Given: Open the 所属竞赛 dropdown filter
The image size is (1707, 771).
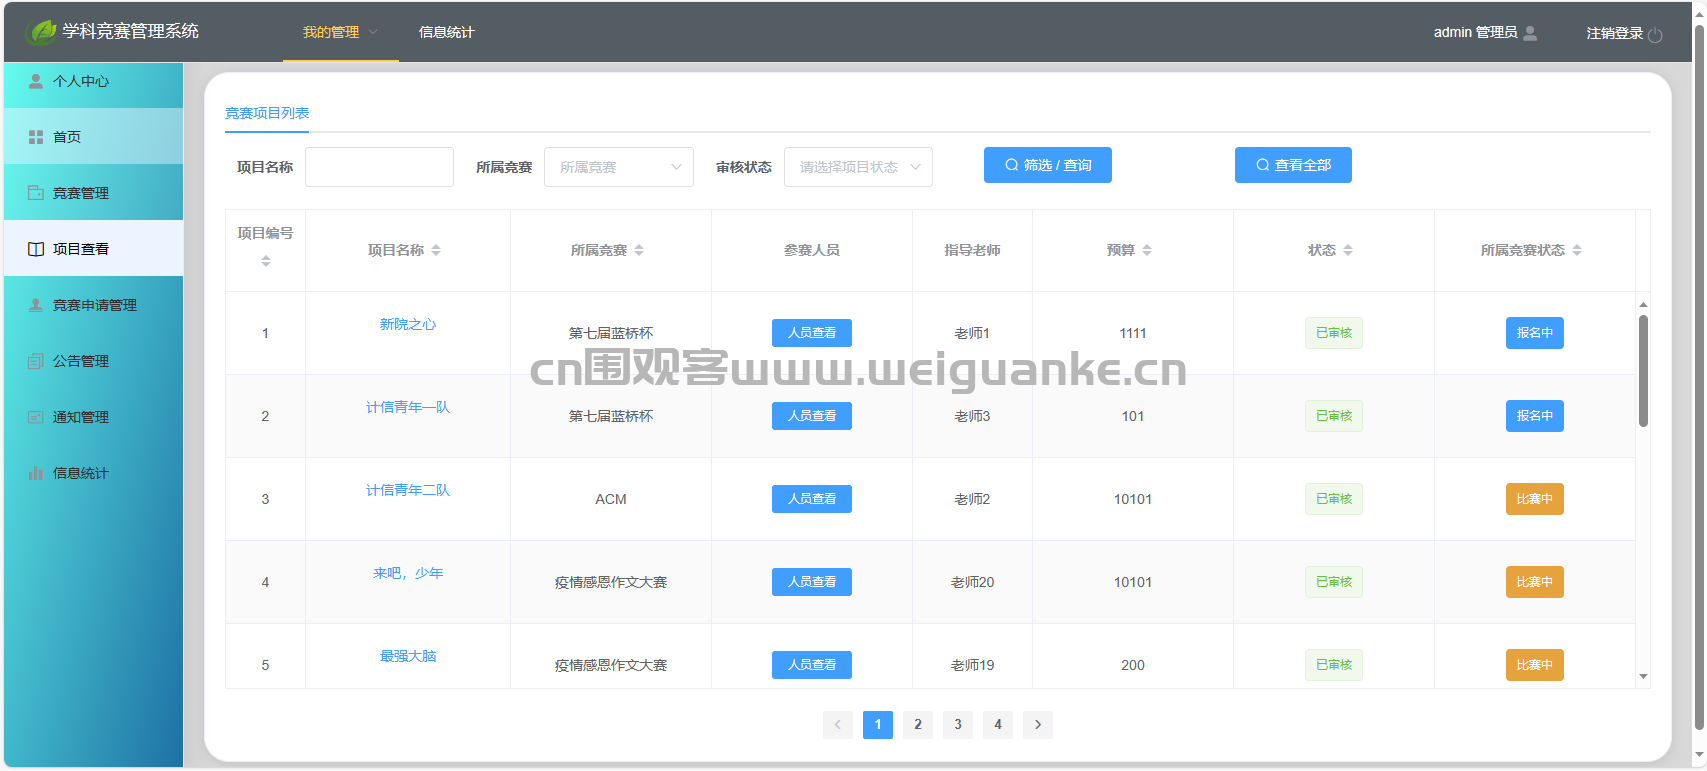Looking at the screenshot, I should (618, 167).
